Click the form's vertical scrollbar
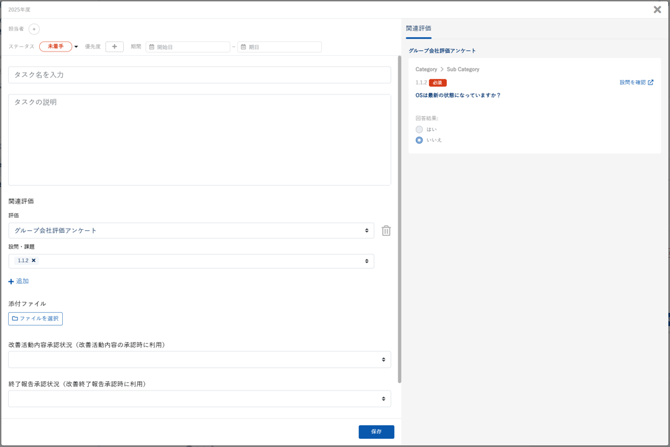The width and height of the screenshot is (670, 447). pos(399,220)
